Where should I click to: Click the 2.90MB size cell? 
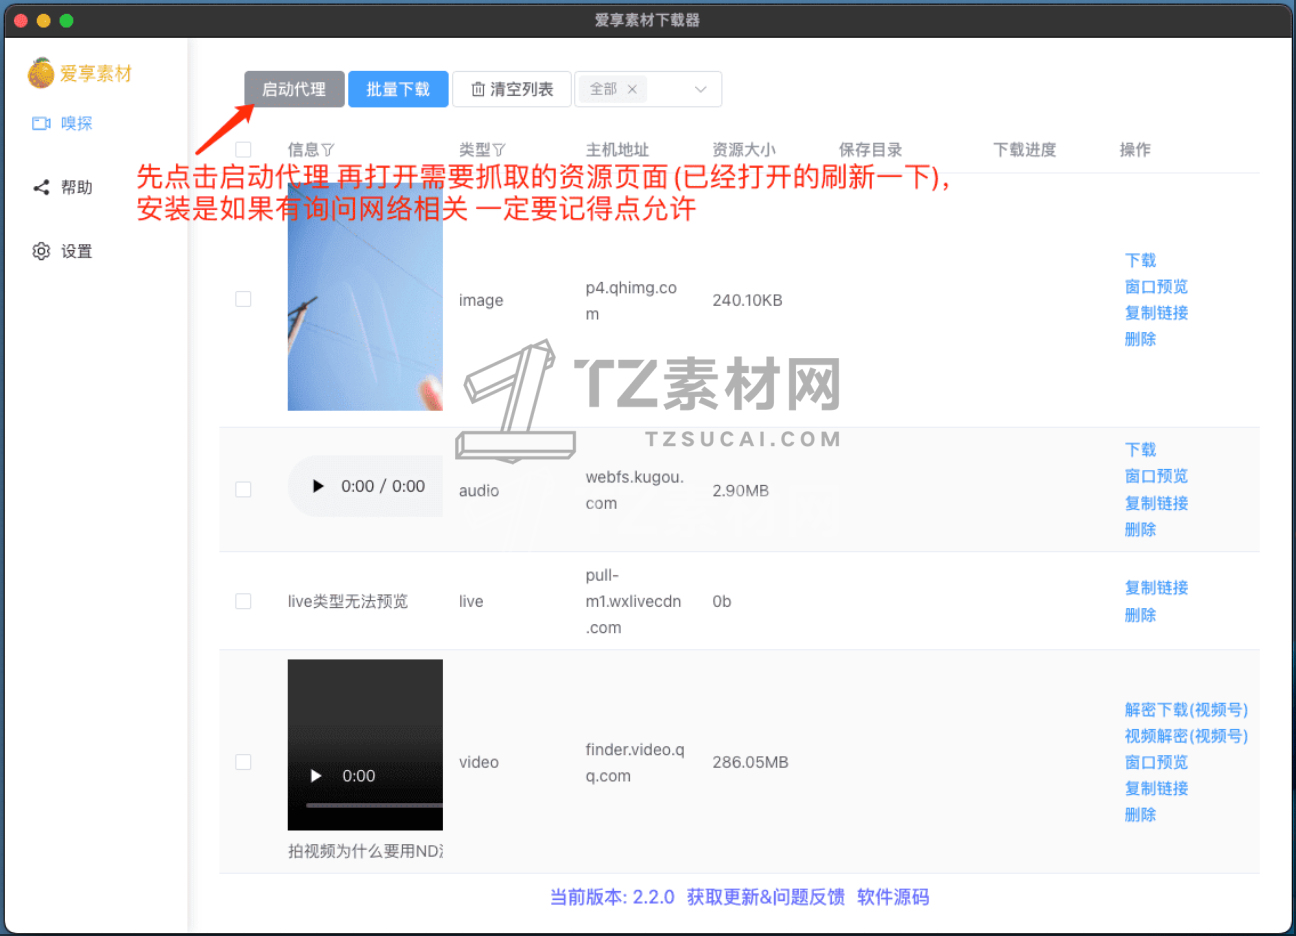741,490
